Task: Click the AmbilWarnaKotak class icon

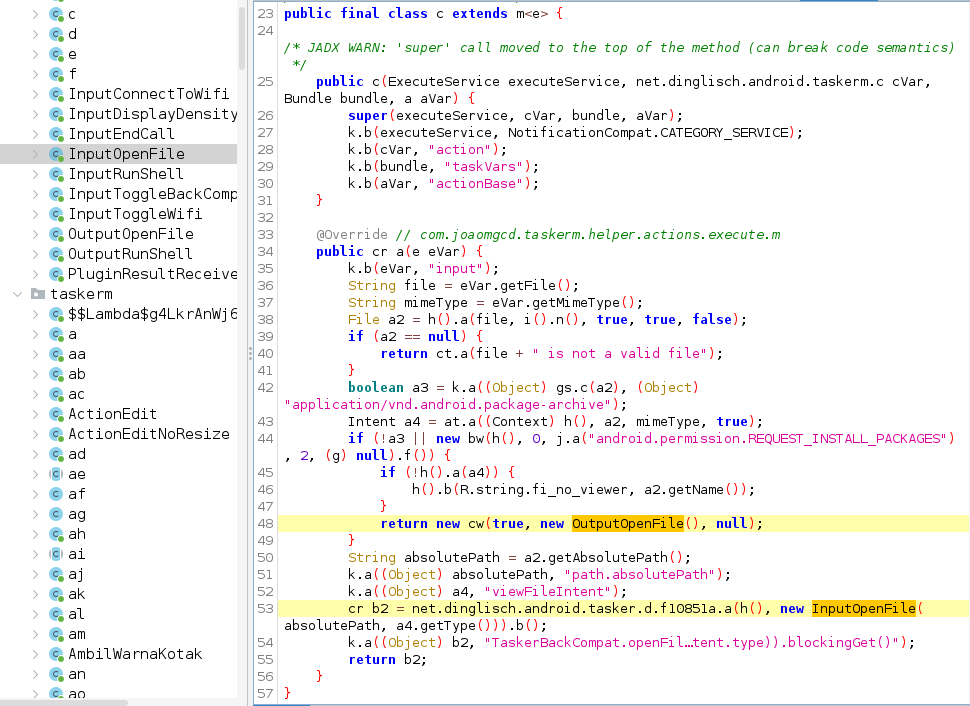Action: pyautogui.click(x=56, y=654)
